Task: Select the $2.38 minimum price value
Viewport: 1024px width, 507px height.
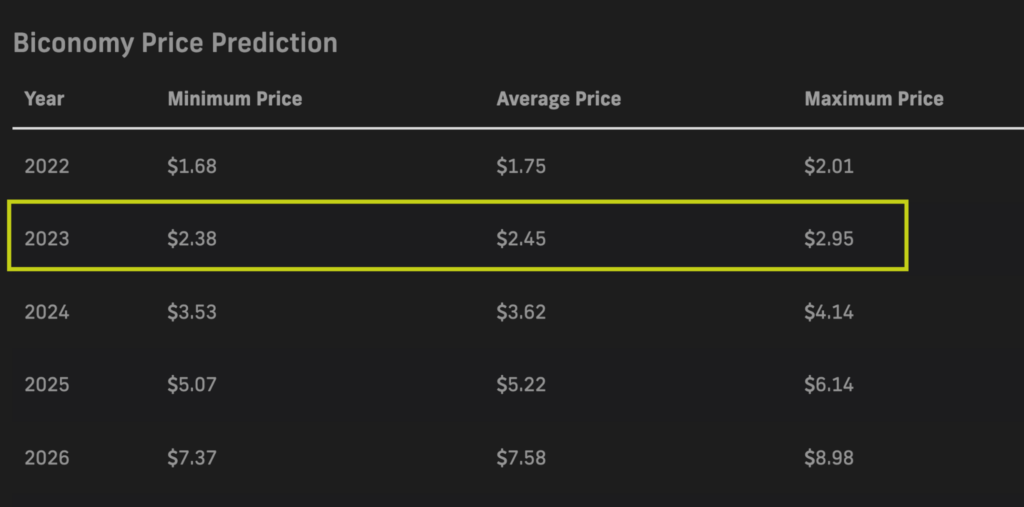Action: click(191, 238)
